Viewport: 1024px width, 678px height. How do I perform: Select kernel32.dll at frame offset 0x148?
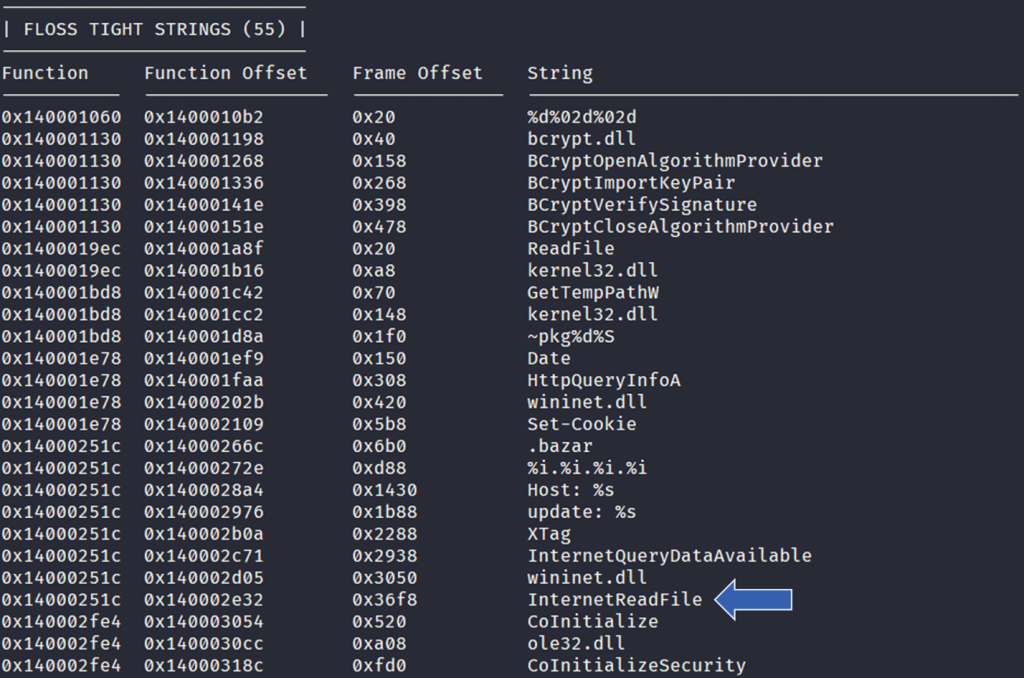coord(593,314)
